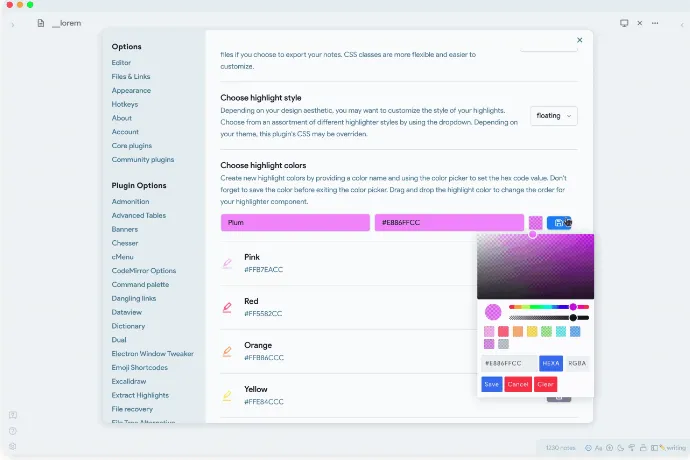Click the help icon in left ribbon
The width and height of the screenshot is (690, 460).
tap(13, 431)
